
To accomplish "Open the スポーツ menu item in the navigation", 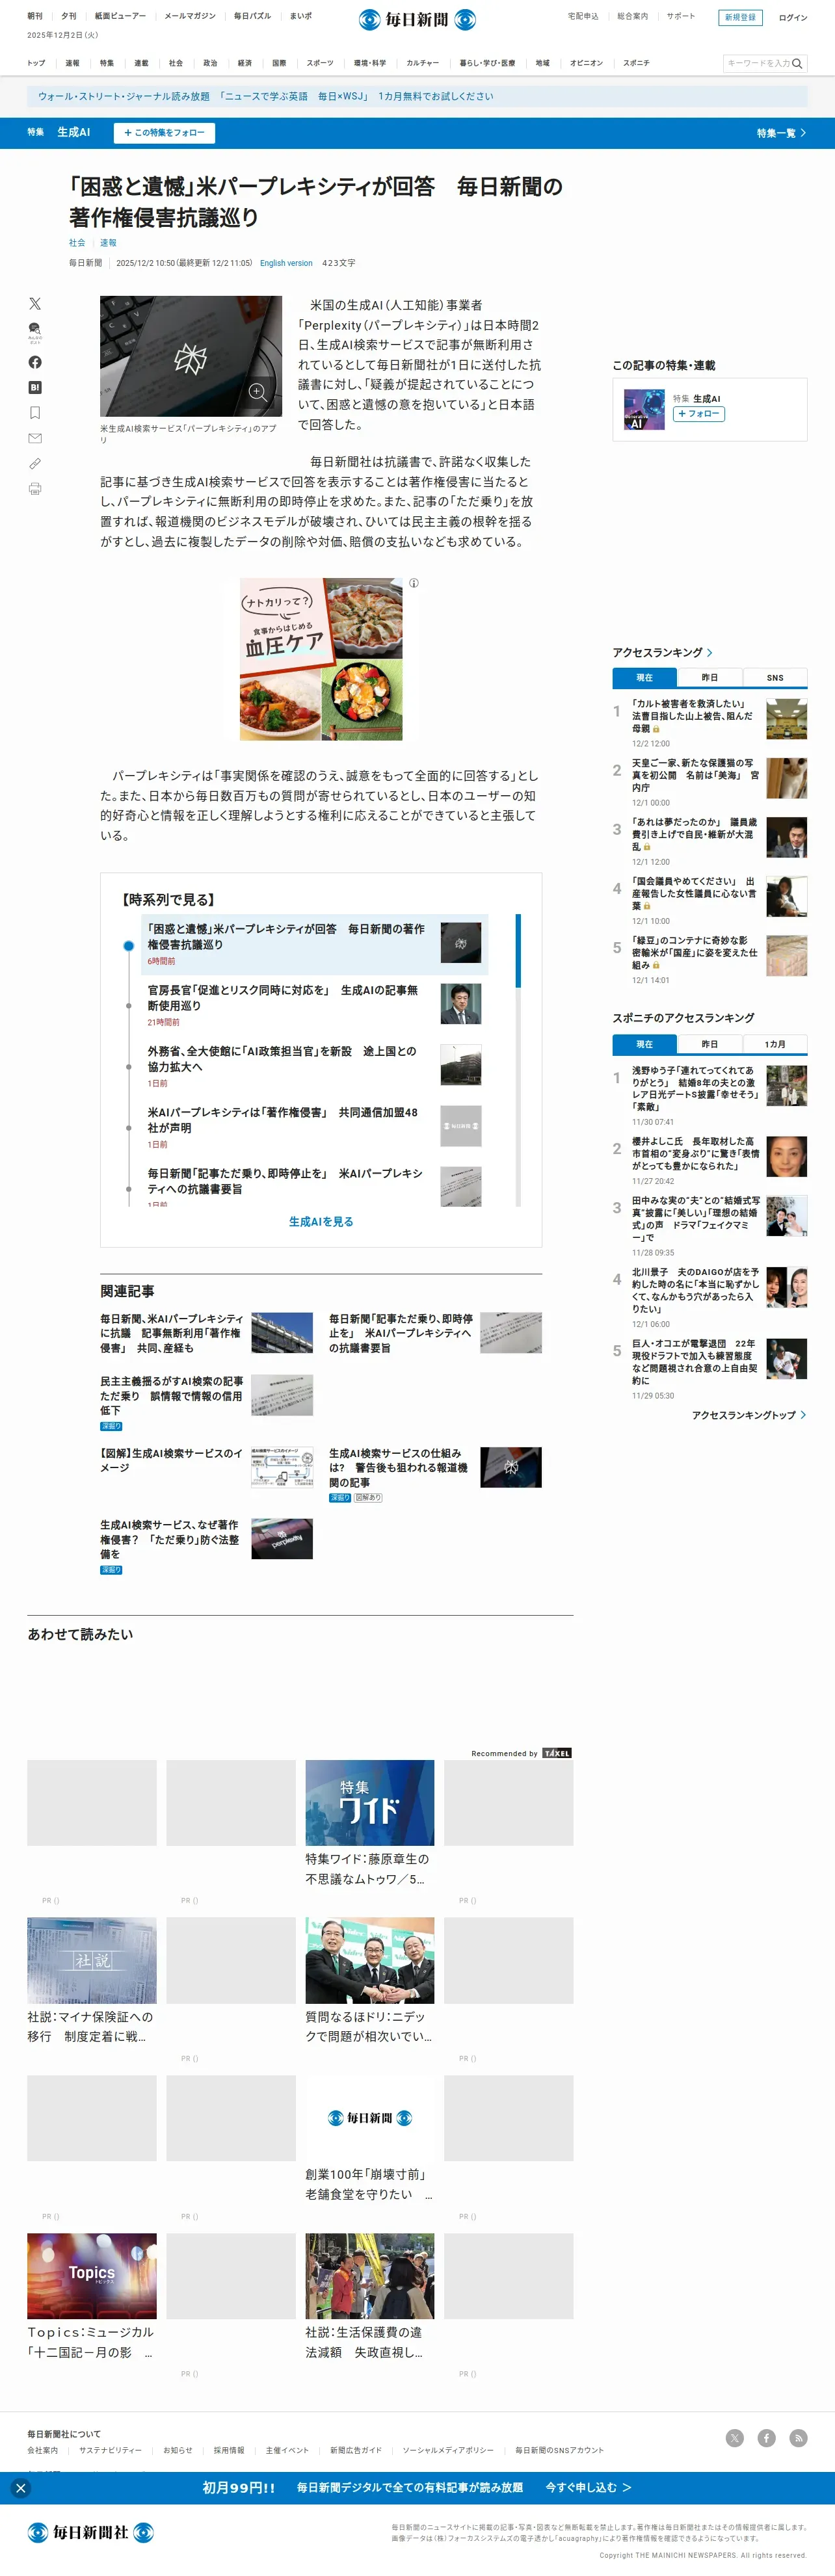I will tap(320, 63).
